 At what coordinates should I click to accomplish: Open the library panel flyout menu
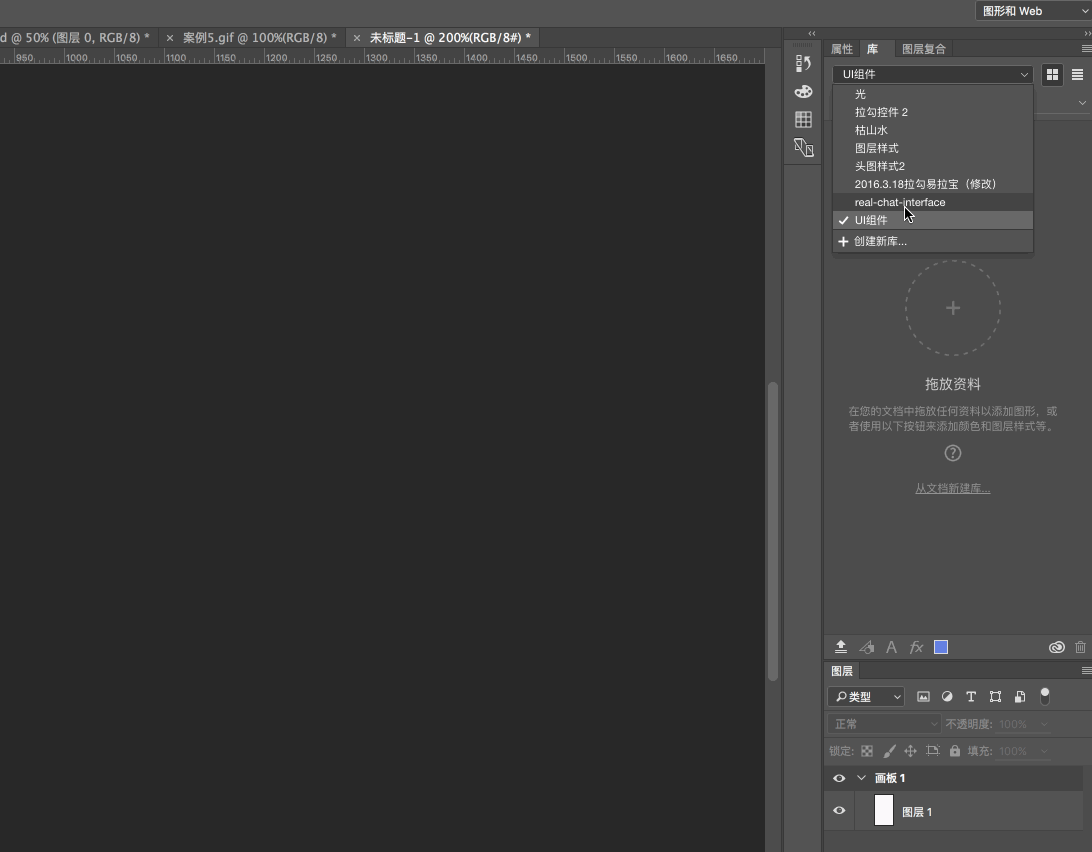1086,49
